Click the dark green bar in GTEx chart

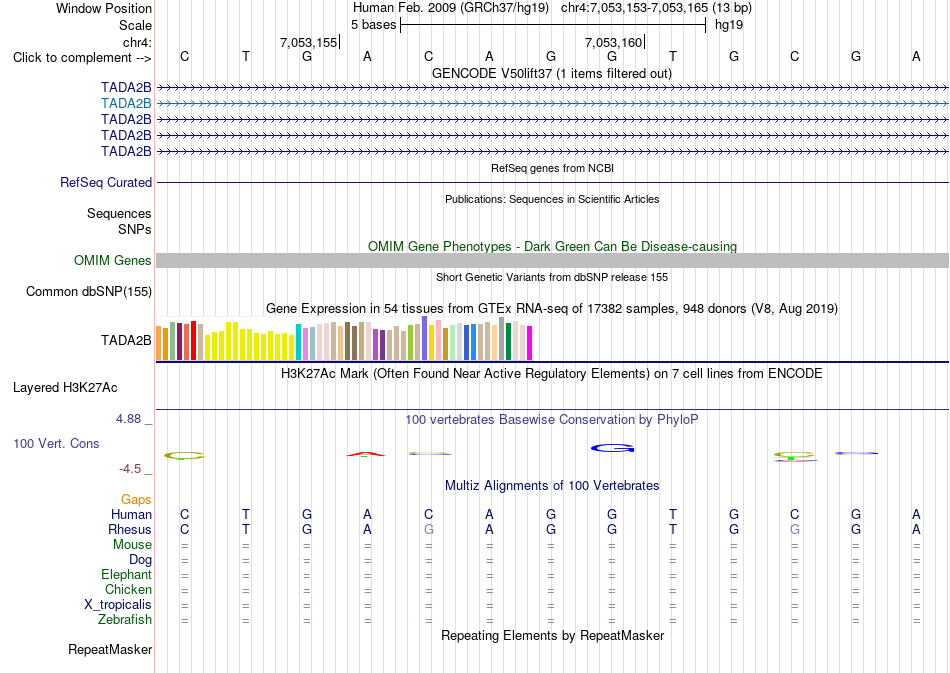508,342
